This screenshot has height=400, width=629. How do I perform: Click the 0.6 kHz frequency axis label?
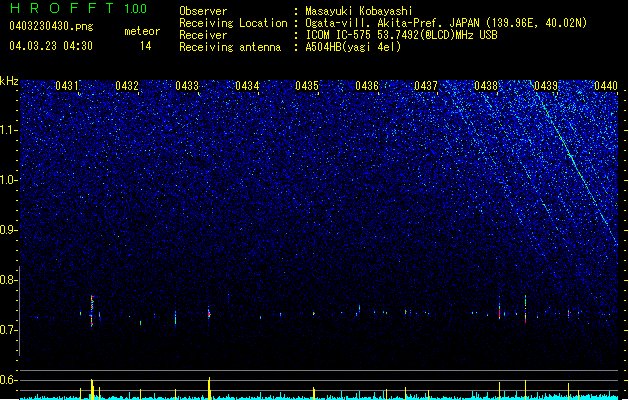point(9,380)
